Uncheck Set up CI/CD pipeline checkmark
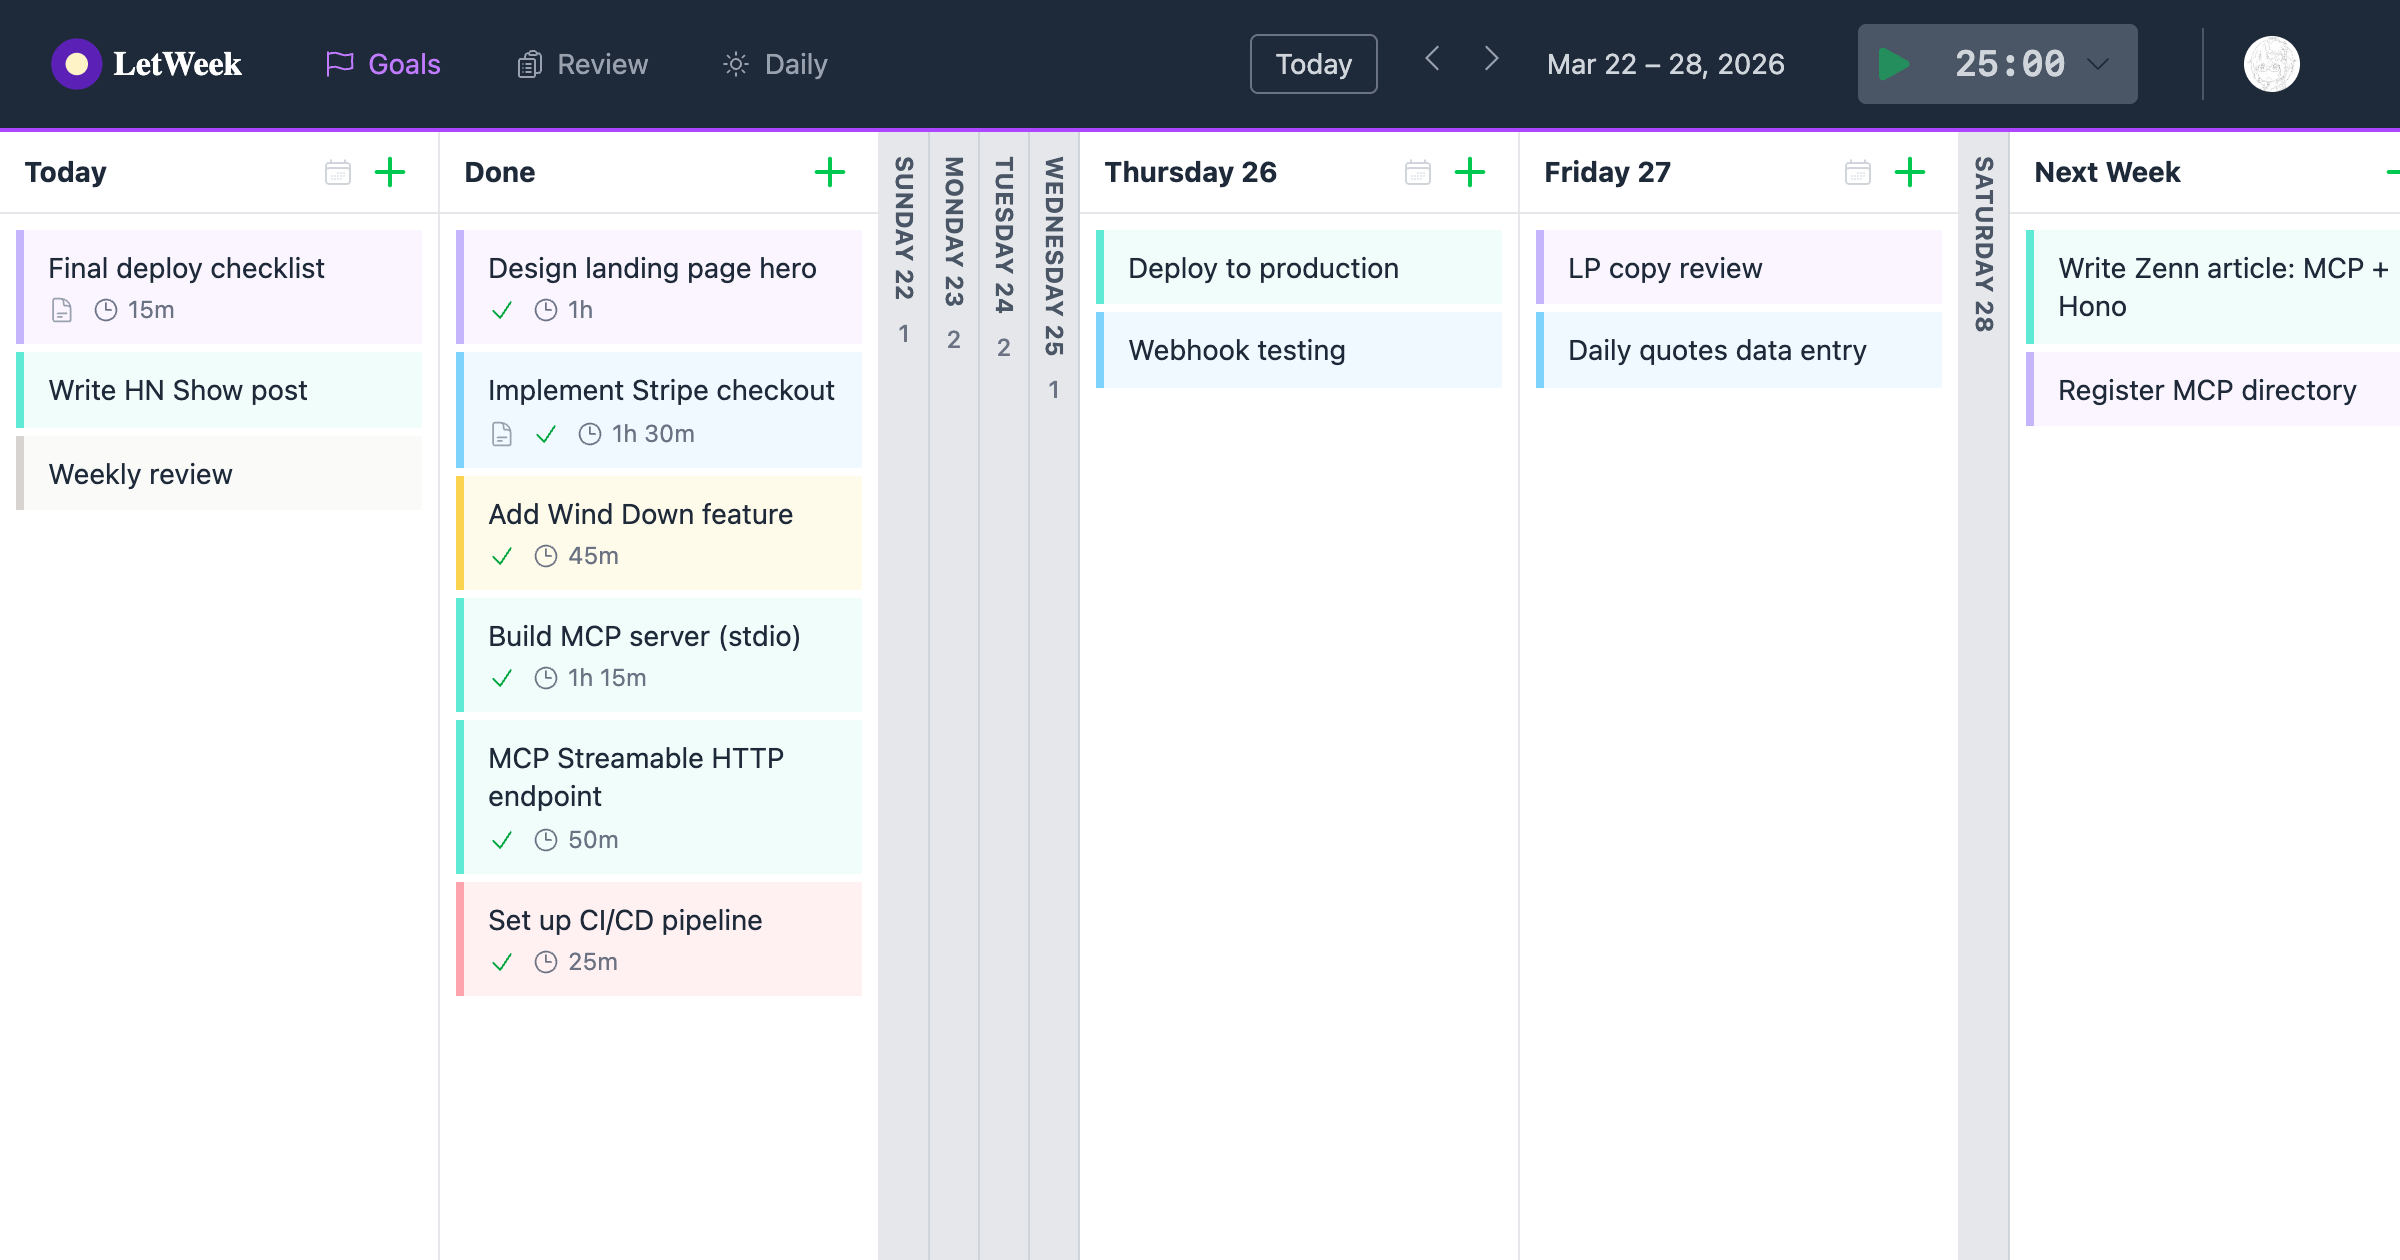This screenshot has height=1260, width=2400. tap(502, 962)
